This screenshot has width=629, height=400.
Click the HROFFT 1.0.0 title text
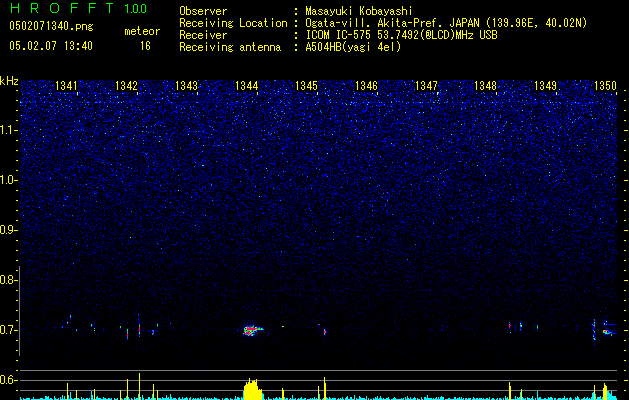[78, 8]
